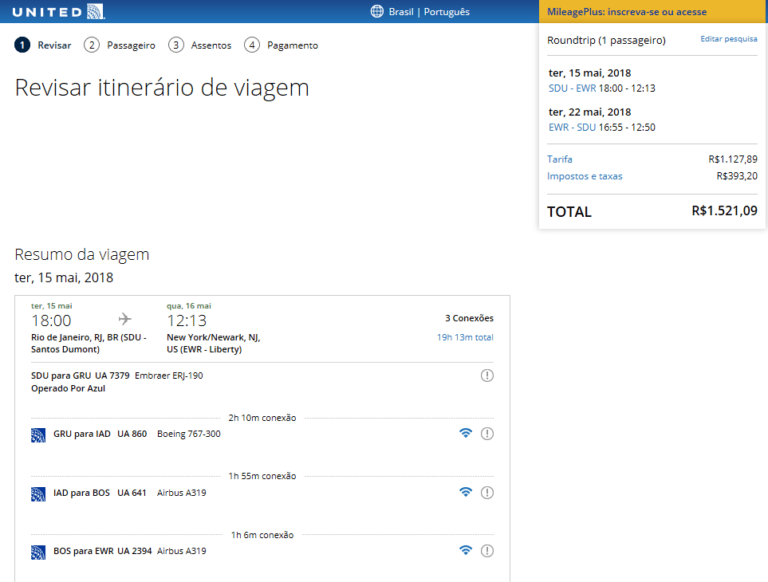
Task: Open Brasil | Português language selector
Action: [x=429, y=12]
